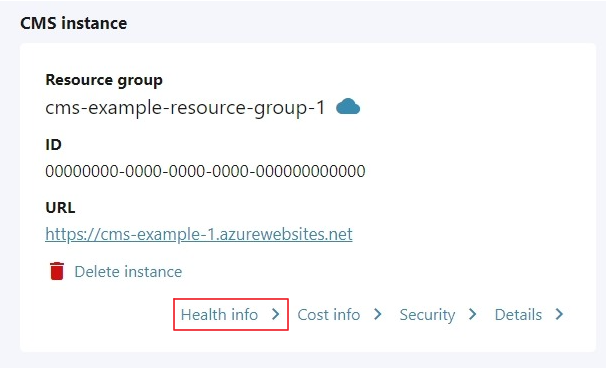Click the chevron arrow next to Health info
The height and width of the screenshot is (368, 606).
(275, 314)
